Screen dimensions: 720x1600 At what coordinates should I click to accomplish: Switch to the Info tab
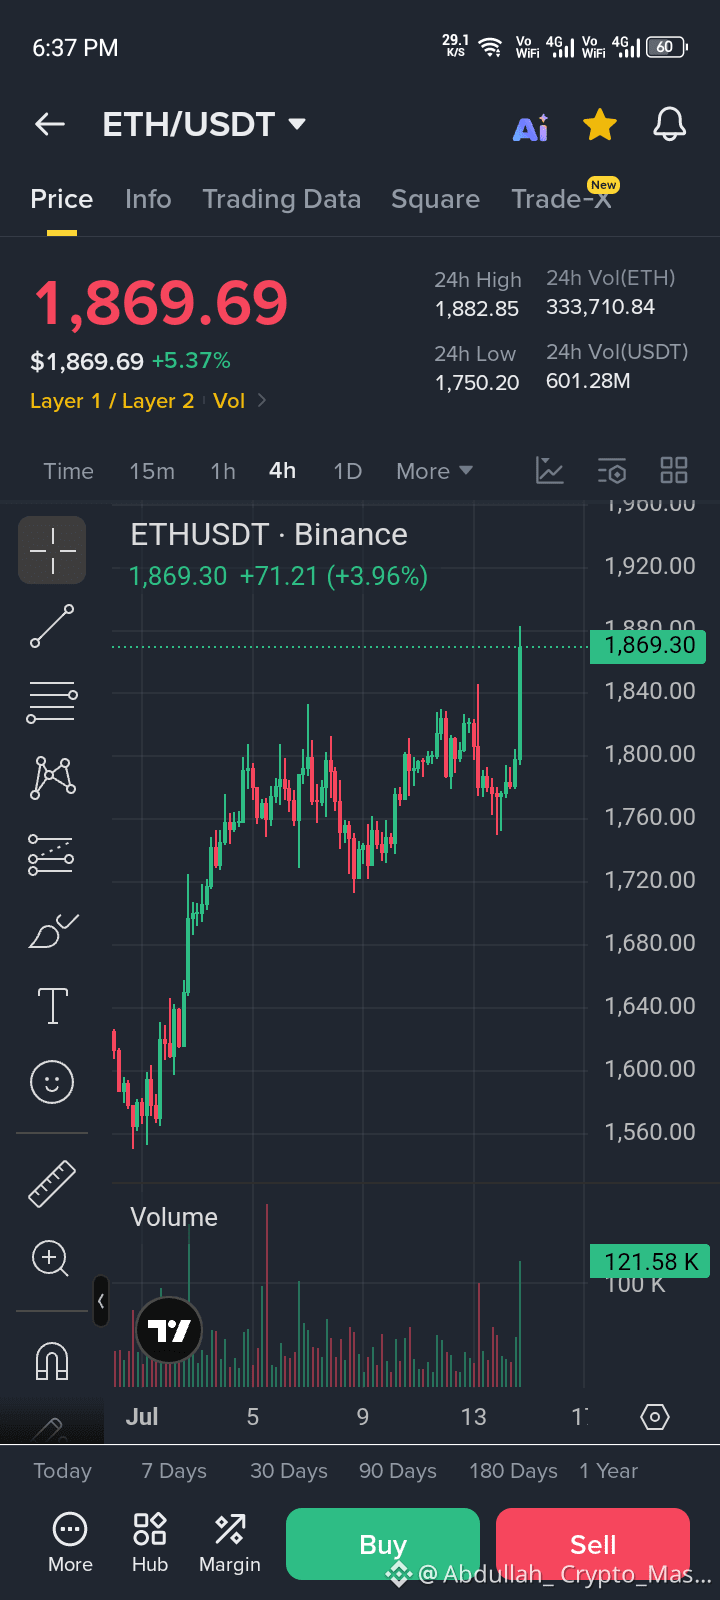(x=148, y=199)
